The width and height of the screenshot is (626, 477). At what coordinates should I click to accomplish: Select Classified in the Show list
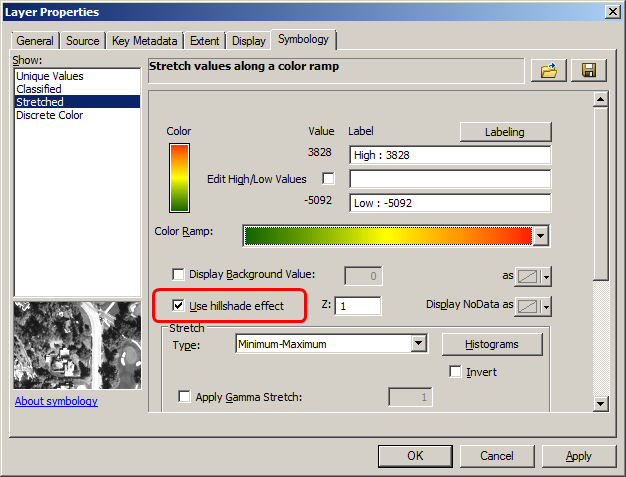tap(38, 89)
